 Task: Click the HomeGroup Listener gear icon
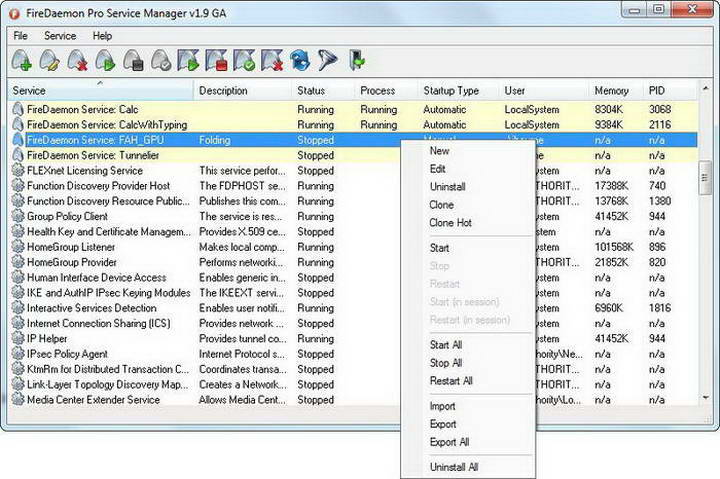(x=18, y=247)
